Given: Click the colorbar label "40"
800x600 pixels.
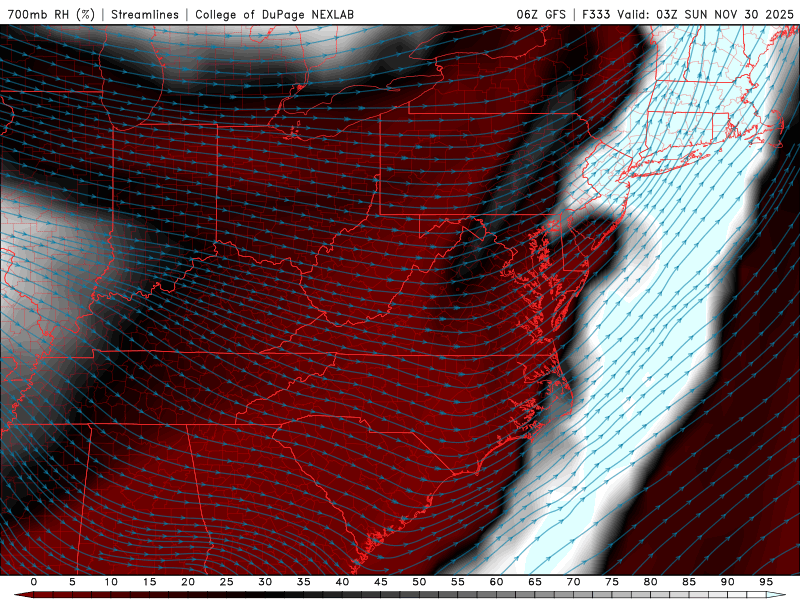Looking at the screenshot, I should [x=342, y=582].
